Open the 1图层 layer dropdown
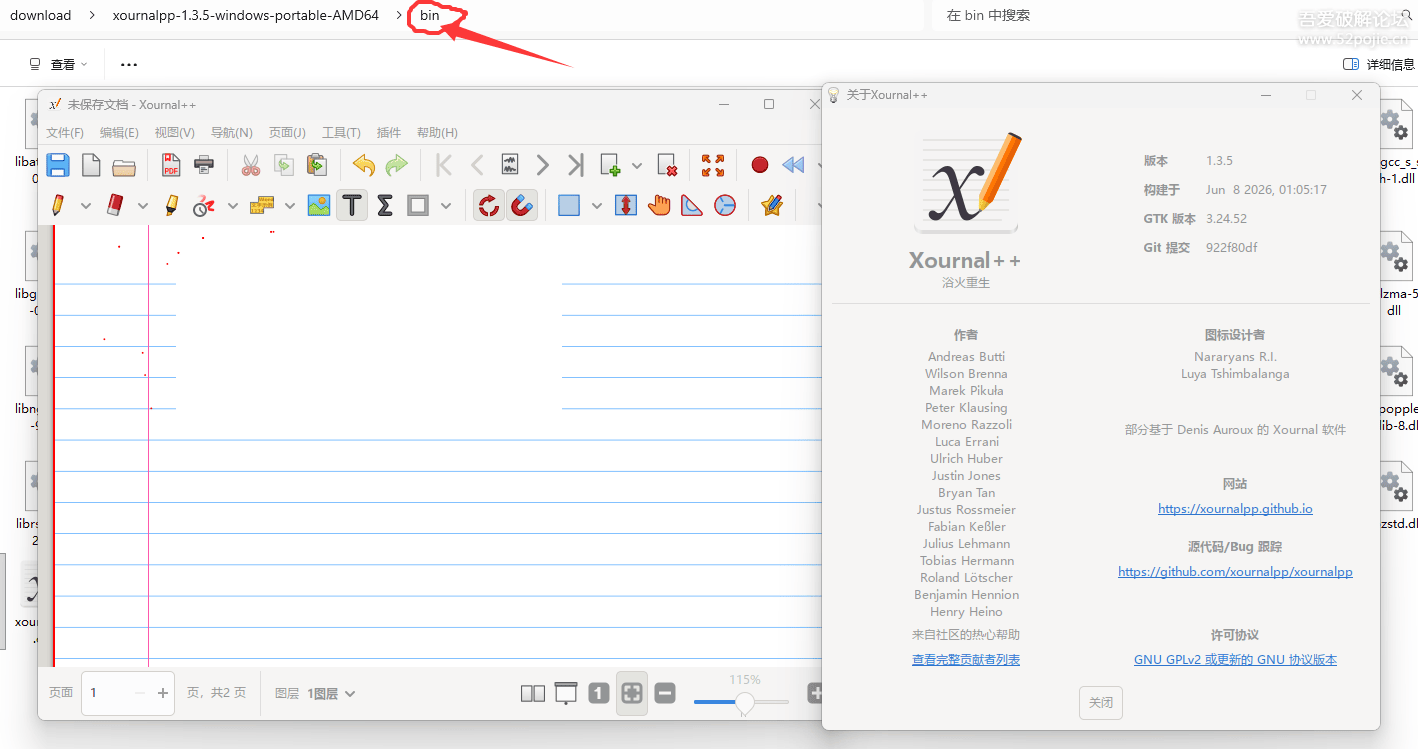1418x749 pixels. (331, 693)
